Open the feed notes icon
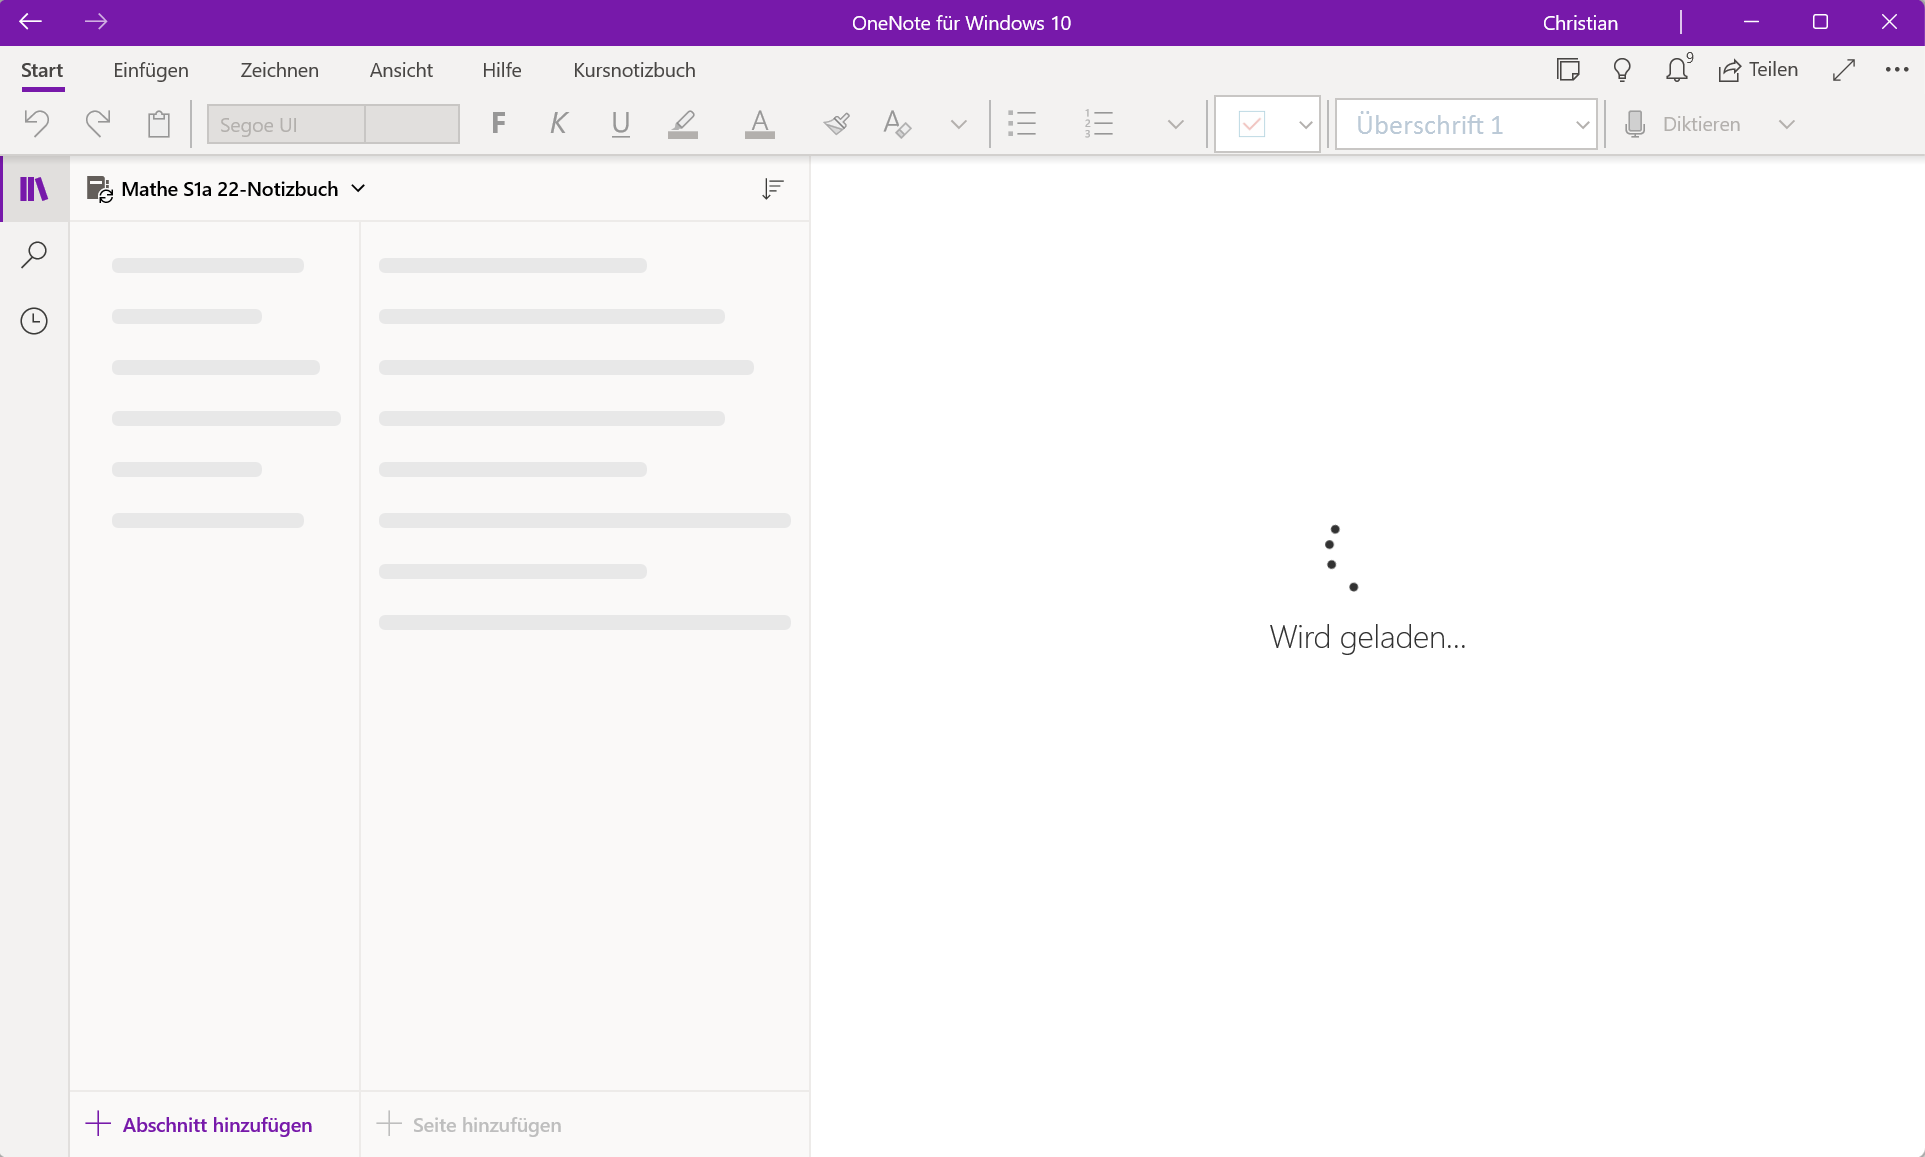 click(x=1568, y=70)
